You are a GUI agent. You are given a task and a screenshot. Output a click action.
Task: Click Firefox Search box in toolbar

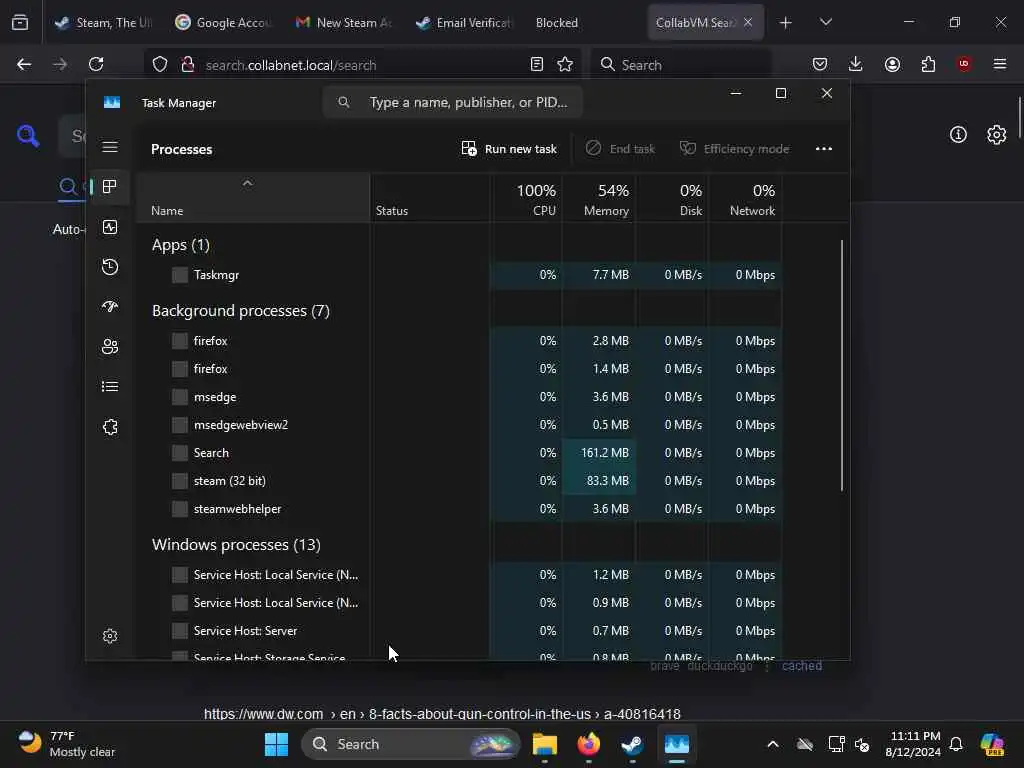pyautogui.click(x=681, y=64)
